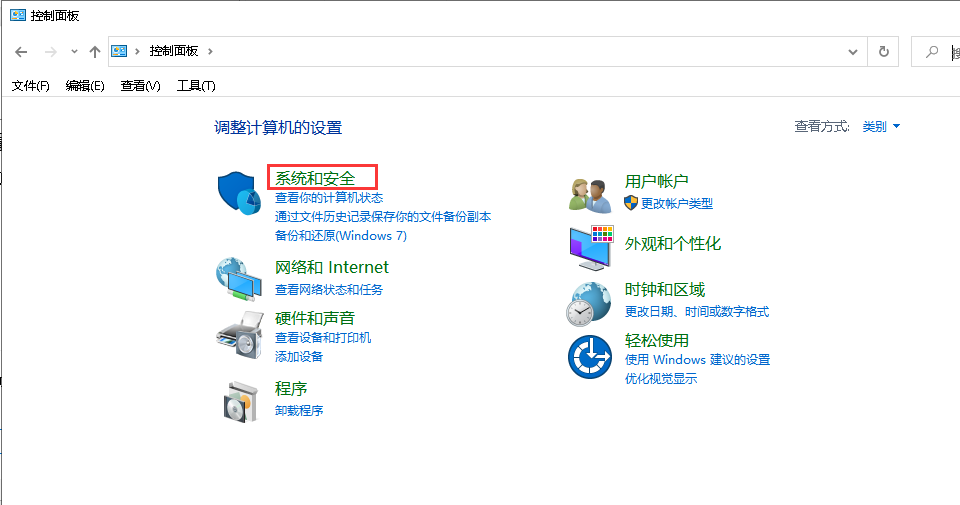
Task: Open the 工具(T) menu
Action: coord(196,86)
